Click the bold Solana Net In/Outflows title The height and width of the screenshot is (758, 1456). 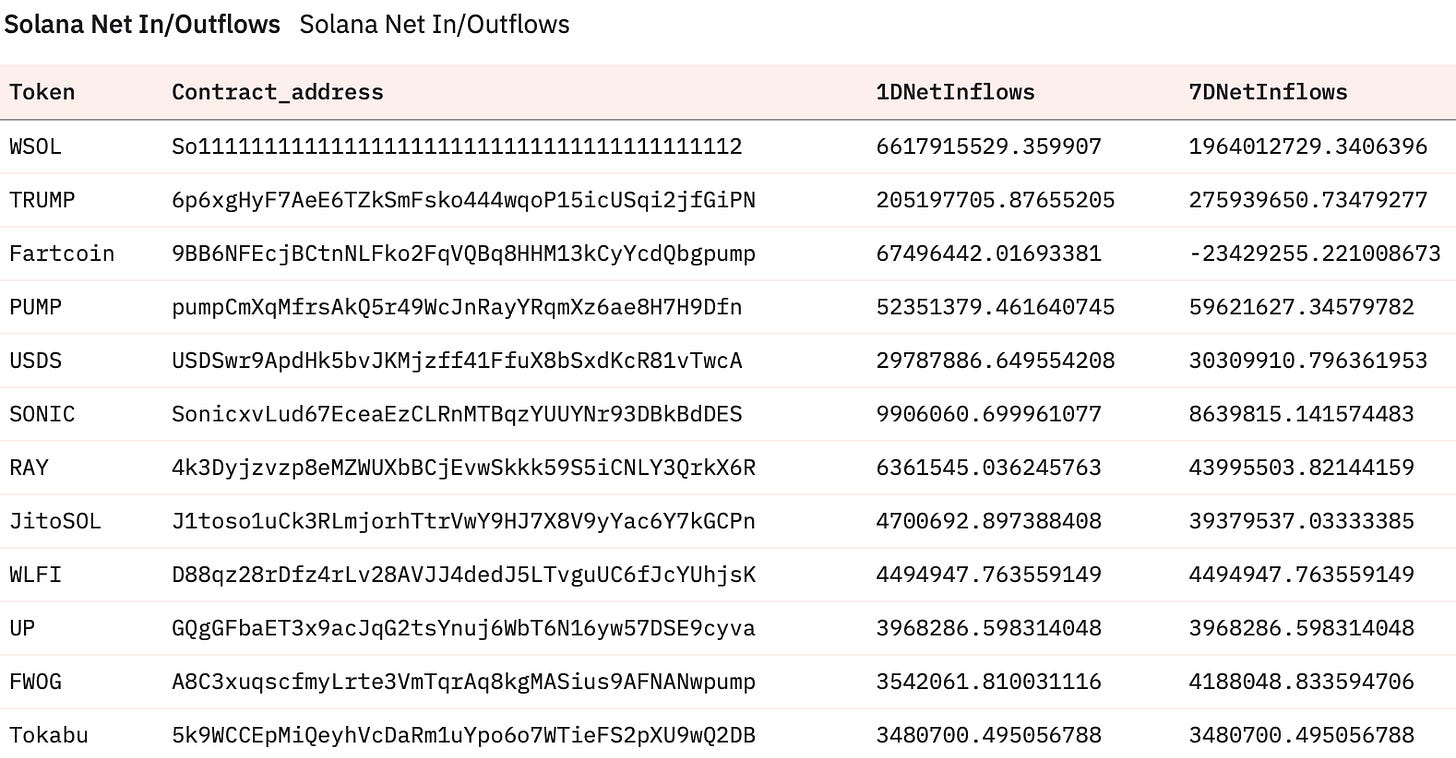pos(142,24)
